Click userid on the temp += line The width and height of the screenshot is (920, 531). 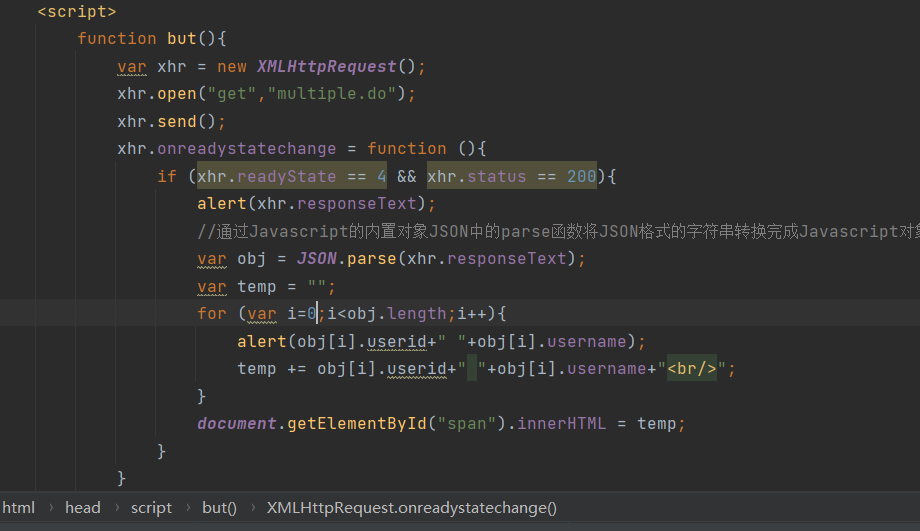[x=417, y=368]
